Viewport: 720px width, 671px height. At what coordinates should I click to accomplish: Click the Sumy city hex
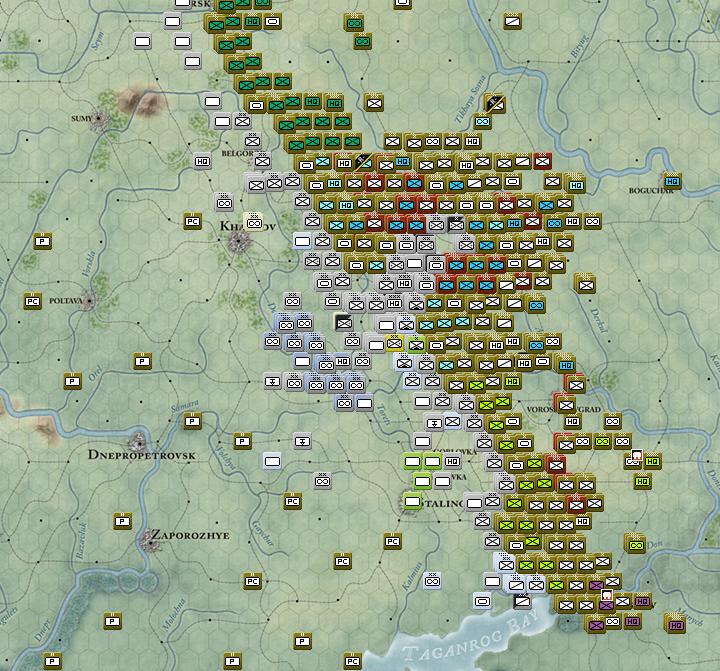tap(99, 120)
